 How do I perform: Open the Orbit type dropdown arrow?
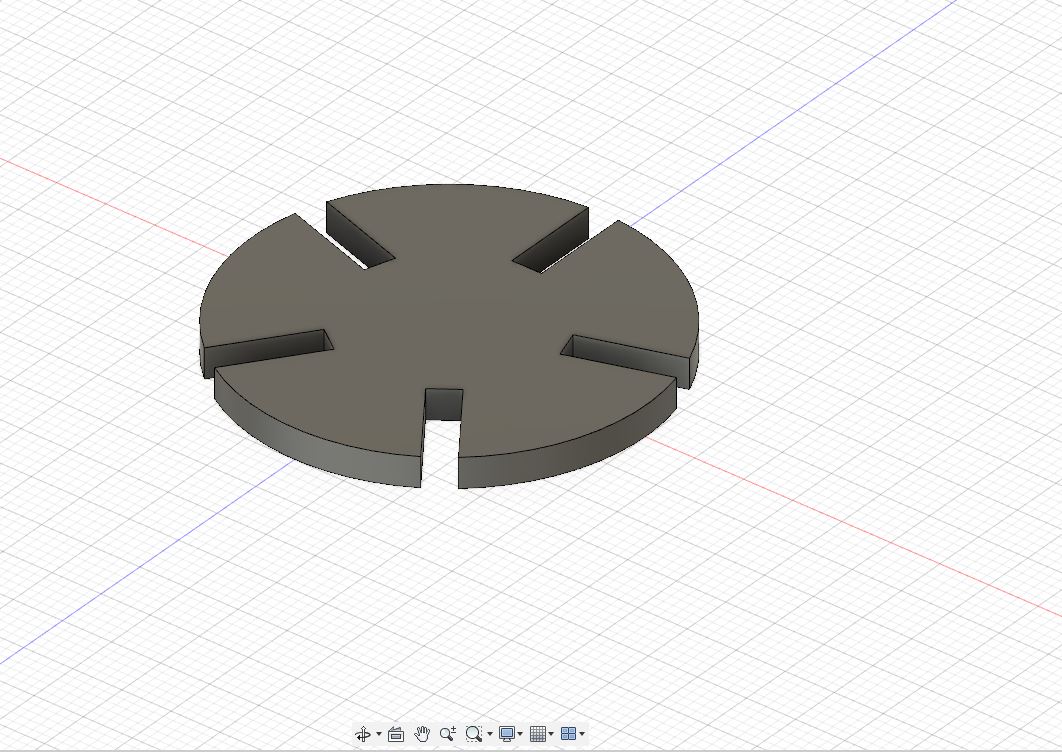pyautogui.click(x=379, y=734)
